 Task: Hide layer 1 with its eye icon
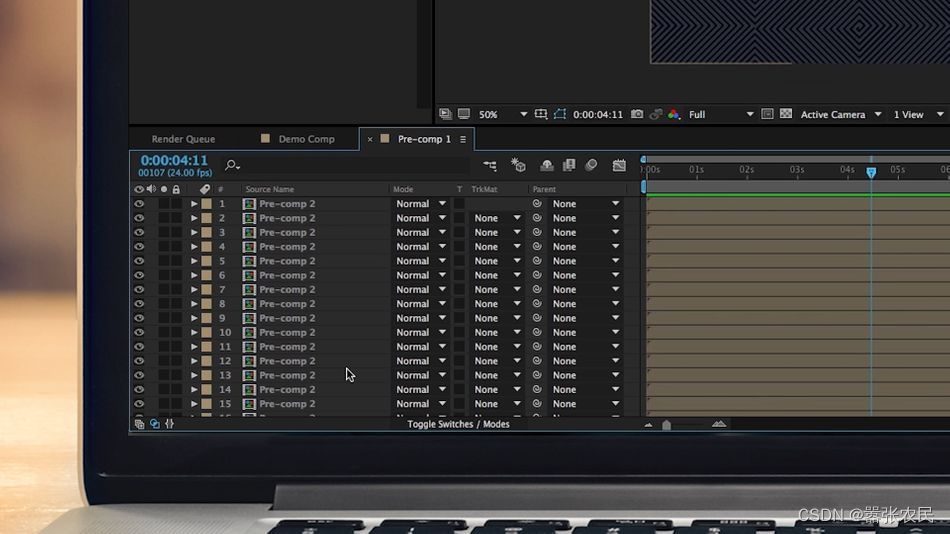point(139,204)
